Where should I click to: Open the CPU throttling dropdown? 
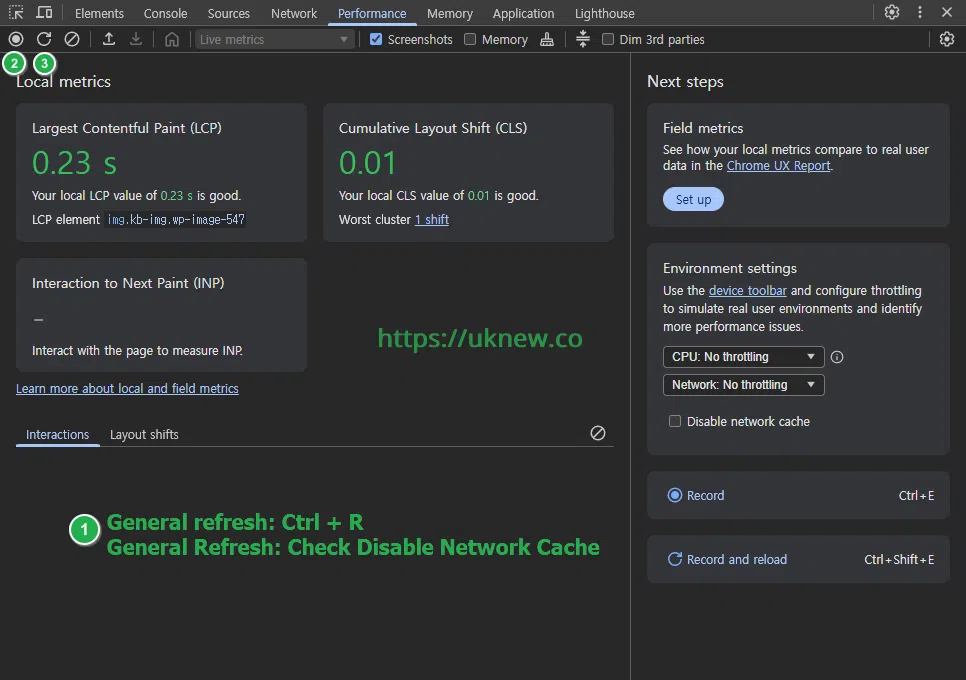coord(743,357)
